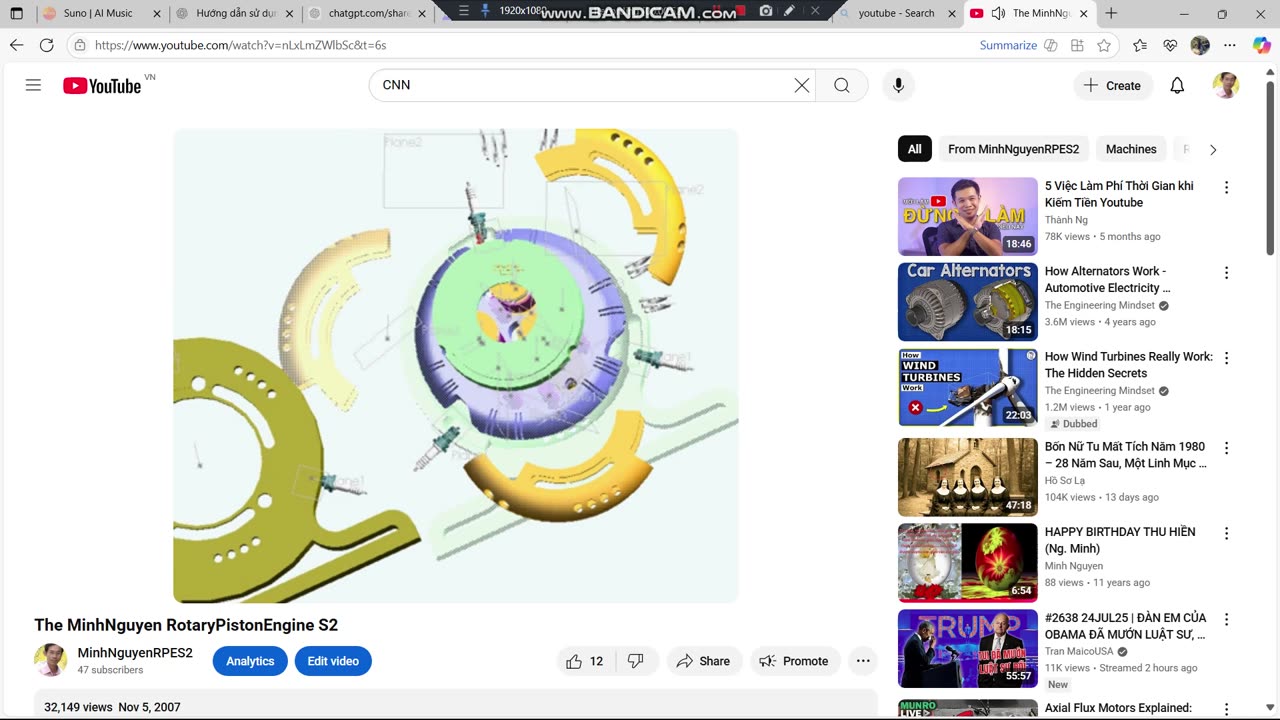Open the MinhNguyenRPES2 channel name link
This screenshot has width=1280, height=720.
click(135, 653)
